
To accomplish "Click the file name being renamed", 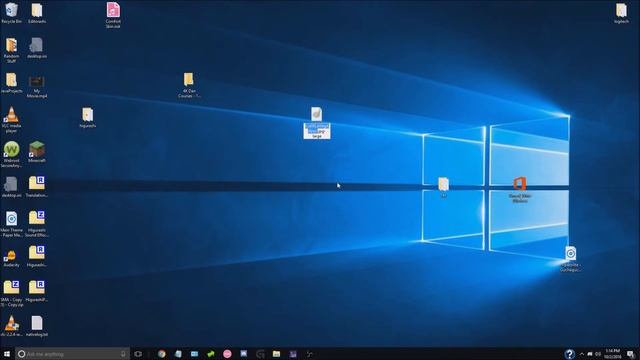I will point(317,131).
